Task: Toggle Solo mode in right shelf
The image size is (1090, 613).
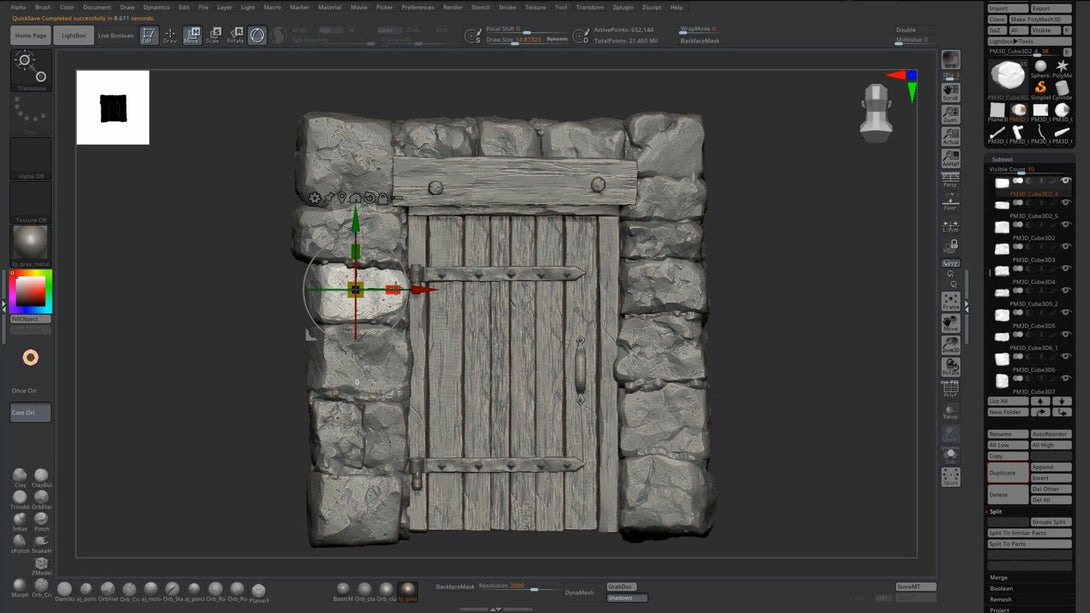Action: coord(950,455)
